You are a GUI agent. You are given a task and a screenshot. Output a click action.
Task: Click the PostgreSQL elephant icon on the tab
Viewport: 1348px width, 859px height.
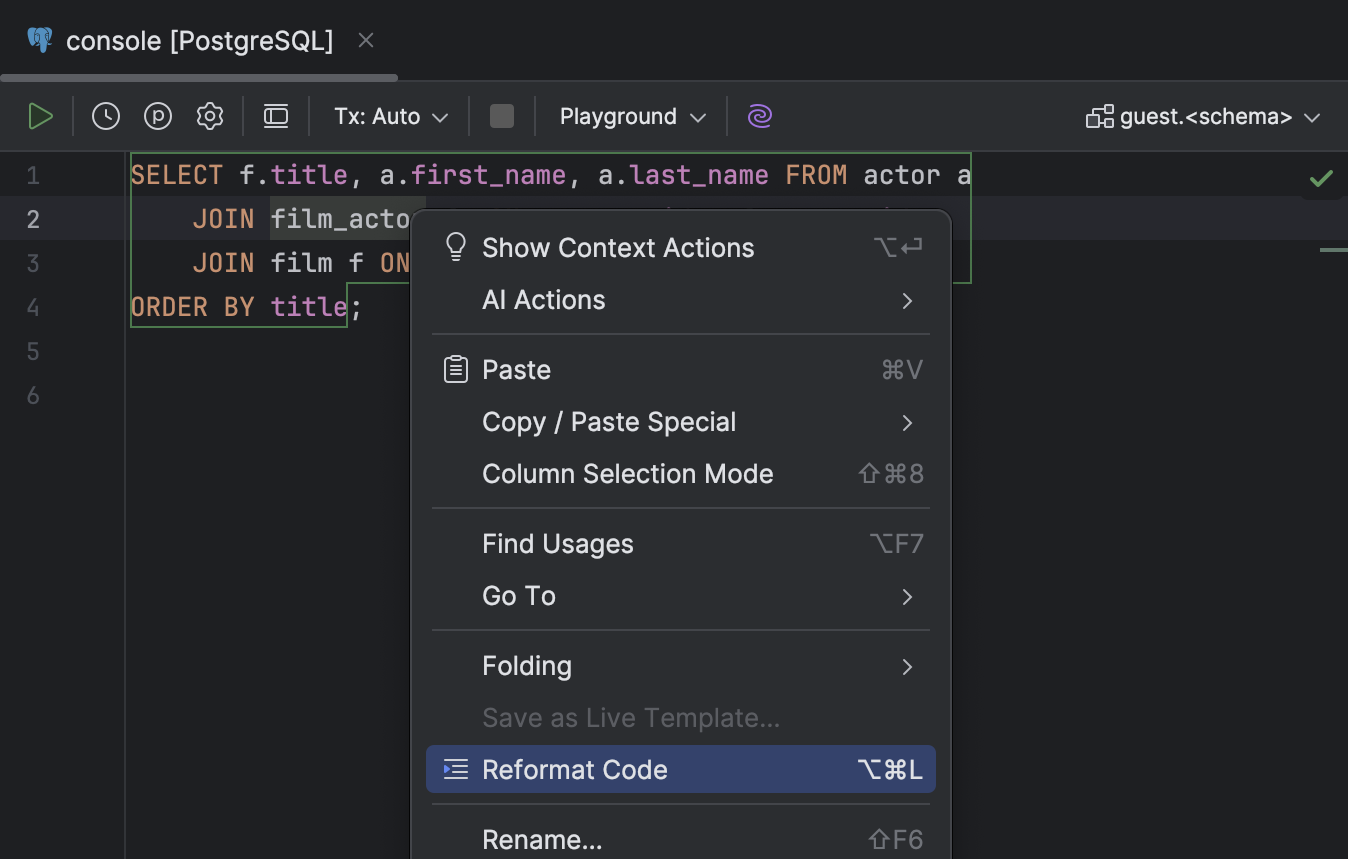click(38, 40)
